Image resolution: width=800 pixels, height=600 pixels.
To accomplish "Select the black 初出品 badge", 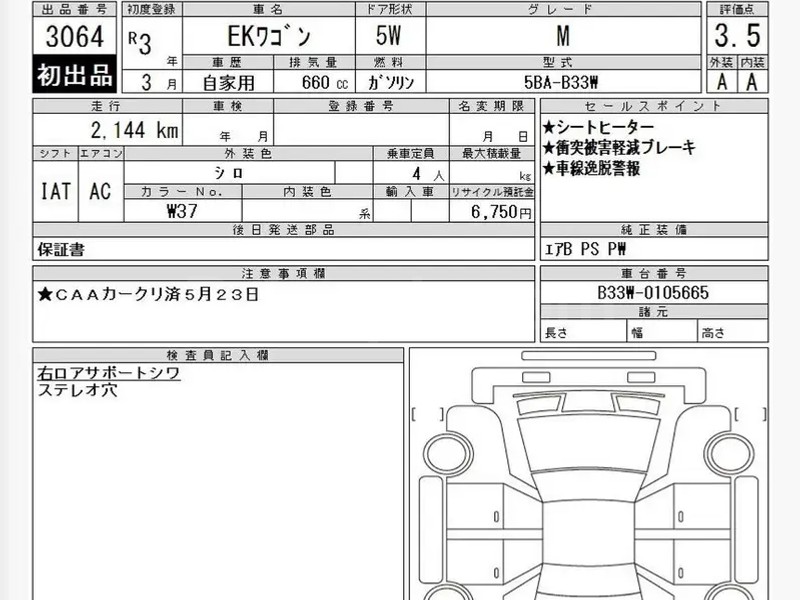I will 75,74.
